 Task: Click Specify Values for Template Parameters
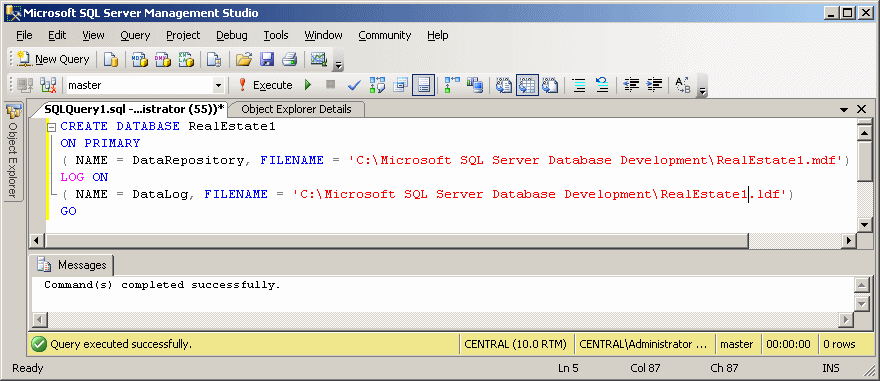point(682,85)
